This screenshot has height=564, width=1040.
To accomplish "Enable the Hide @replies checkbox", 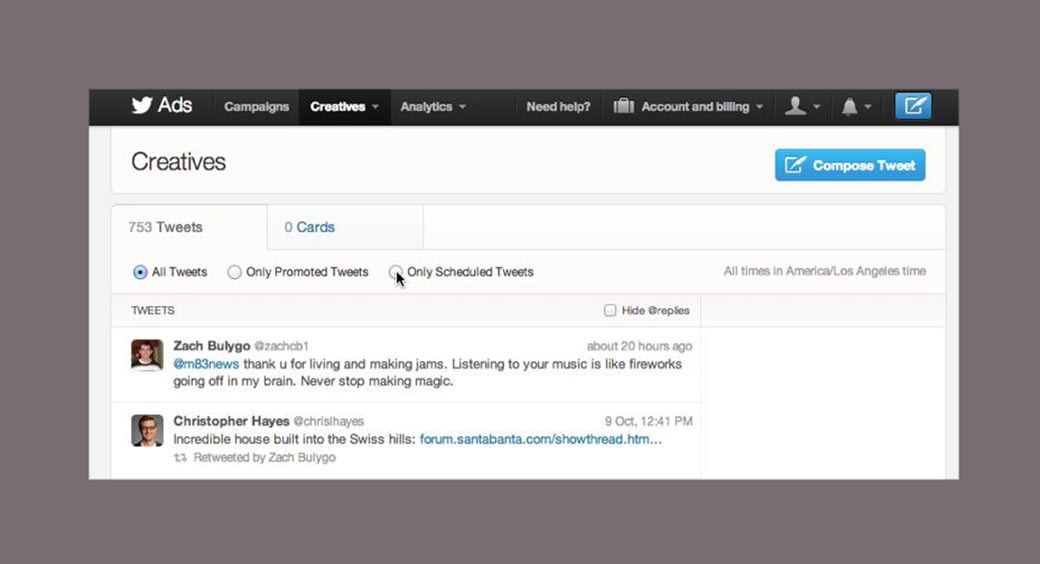I will 610,310.
